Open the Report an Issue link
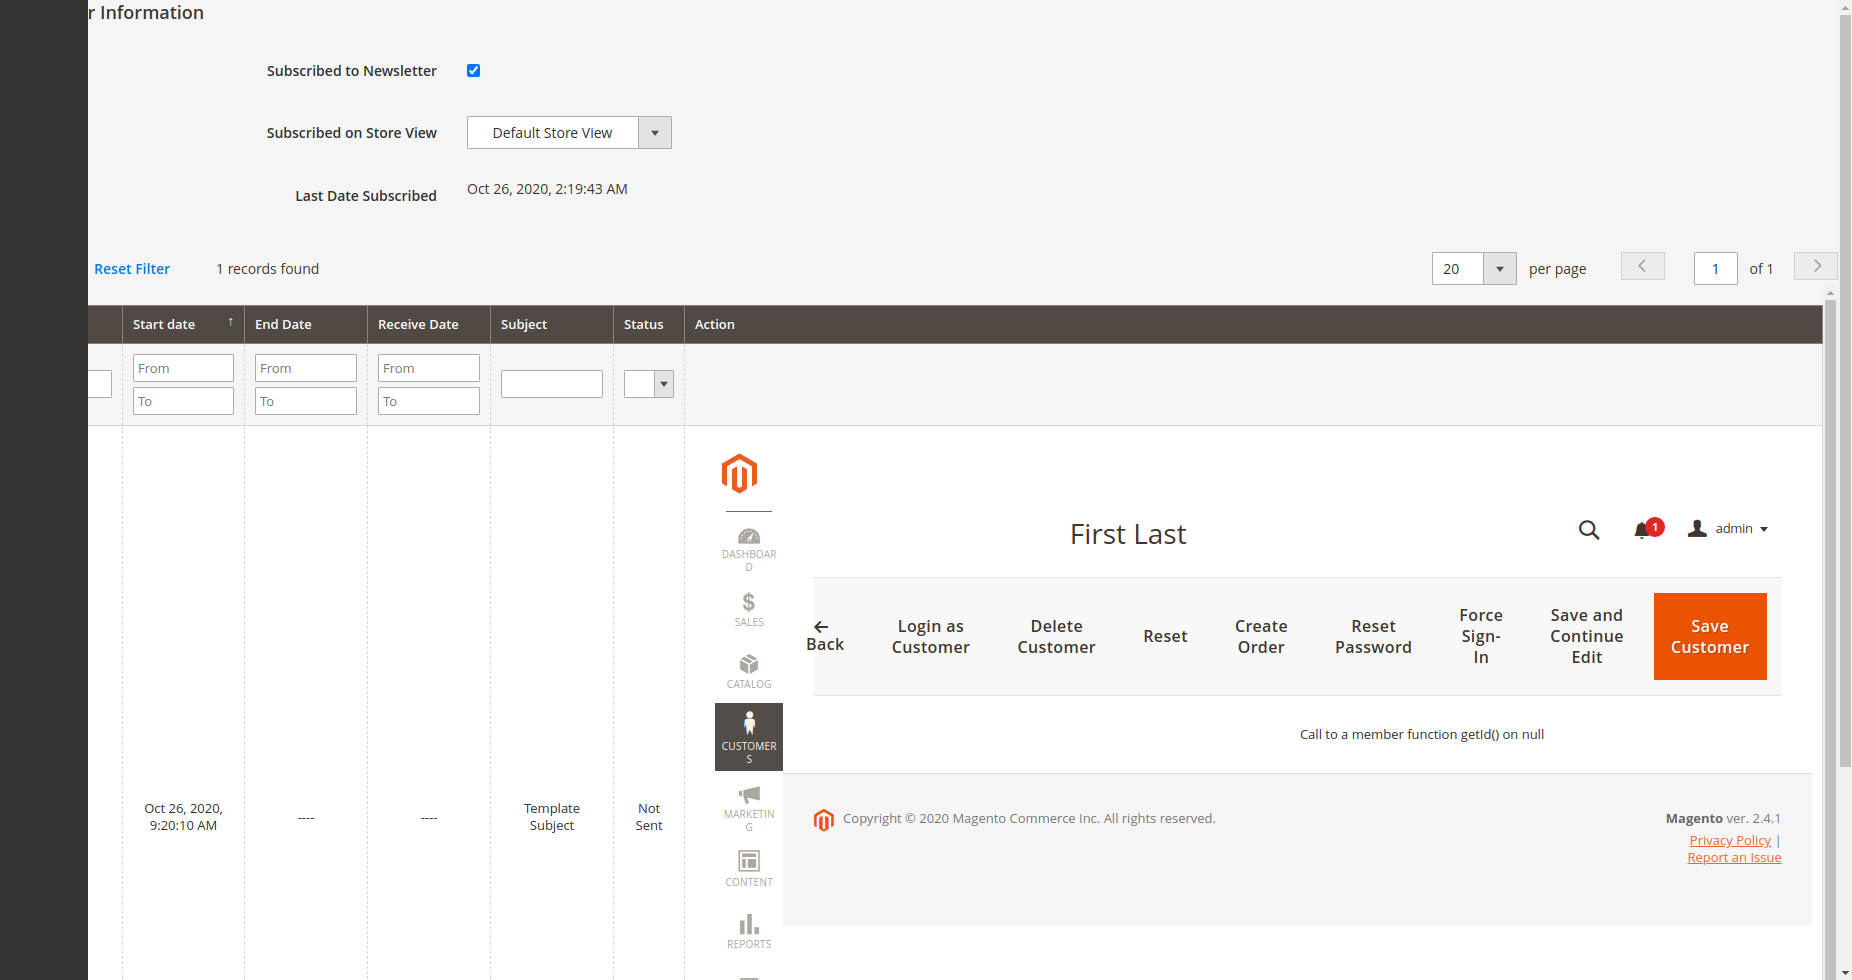 [1734, 858]
